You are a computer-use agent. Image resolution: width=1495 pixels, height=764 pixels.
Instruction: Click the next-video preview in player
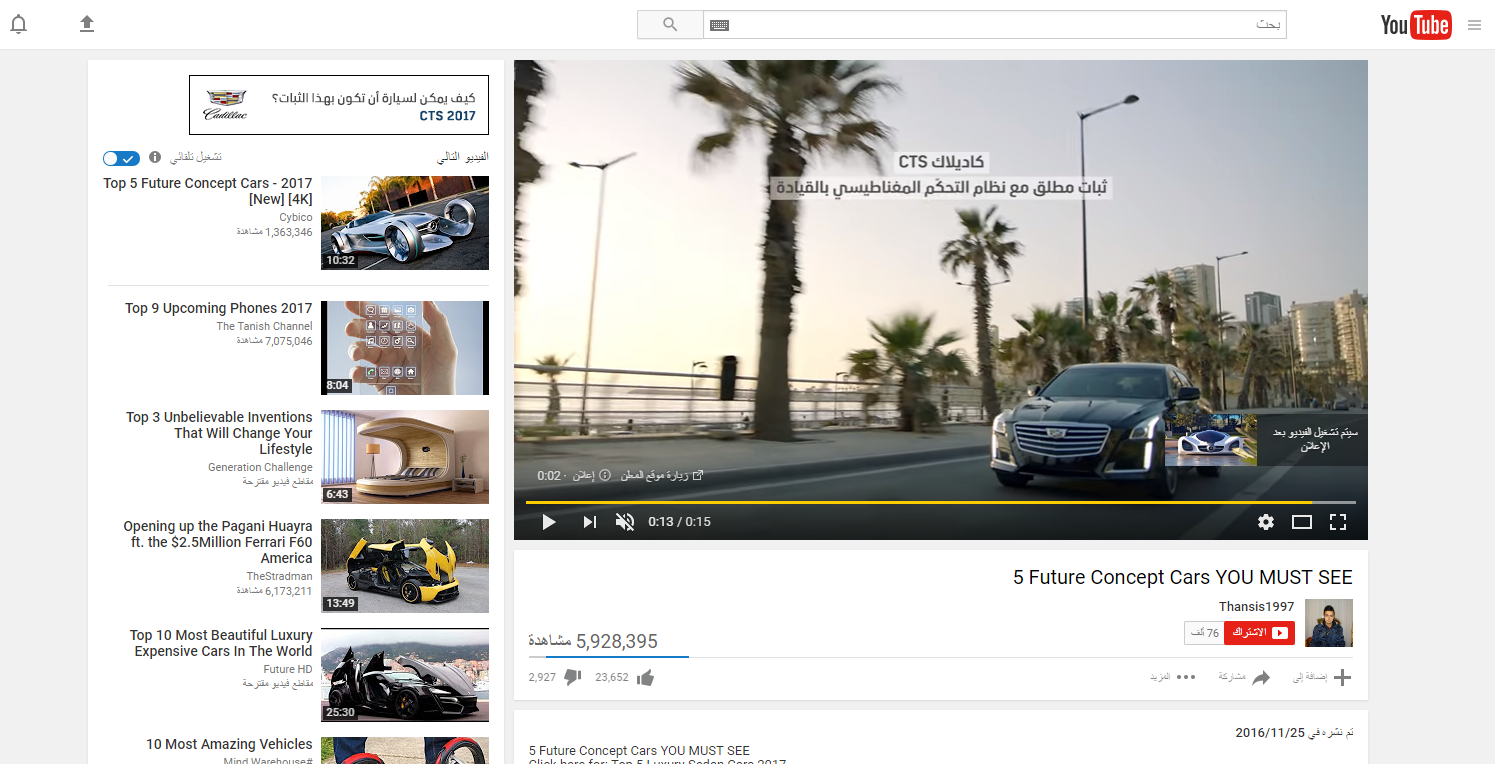click(1211, 439)
